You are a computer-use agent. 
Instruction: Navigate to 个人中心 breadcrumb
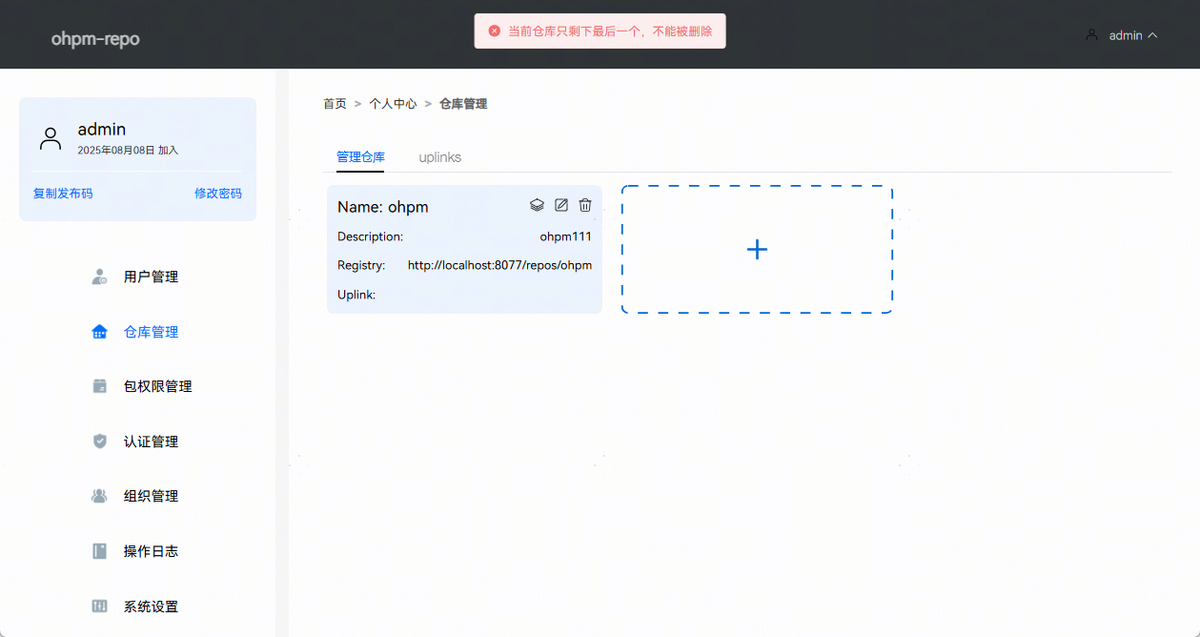tap(393, 104)
